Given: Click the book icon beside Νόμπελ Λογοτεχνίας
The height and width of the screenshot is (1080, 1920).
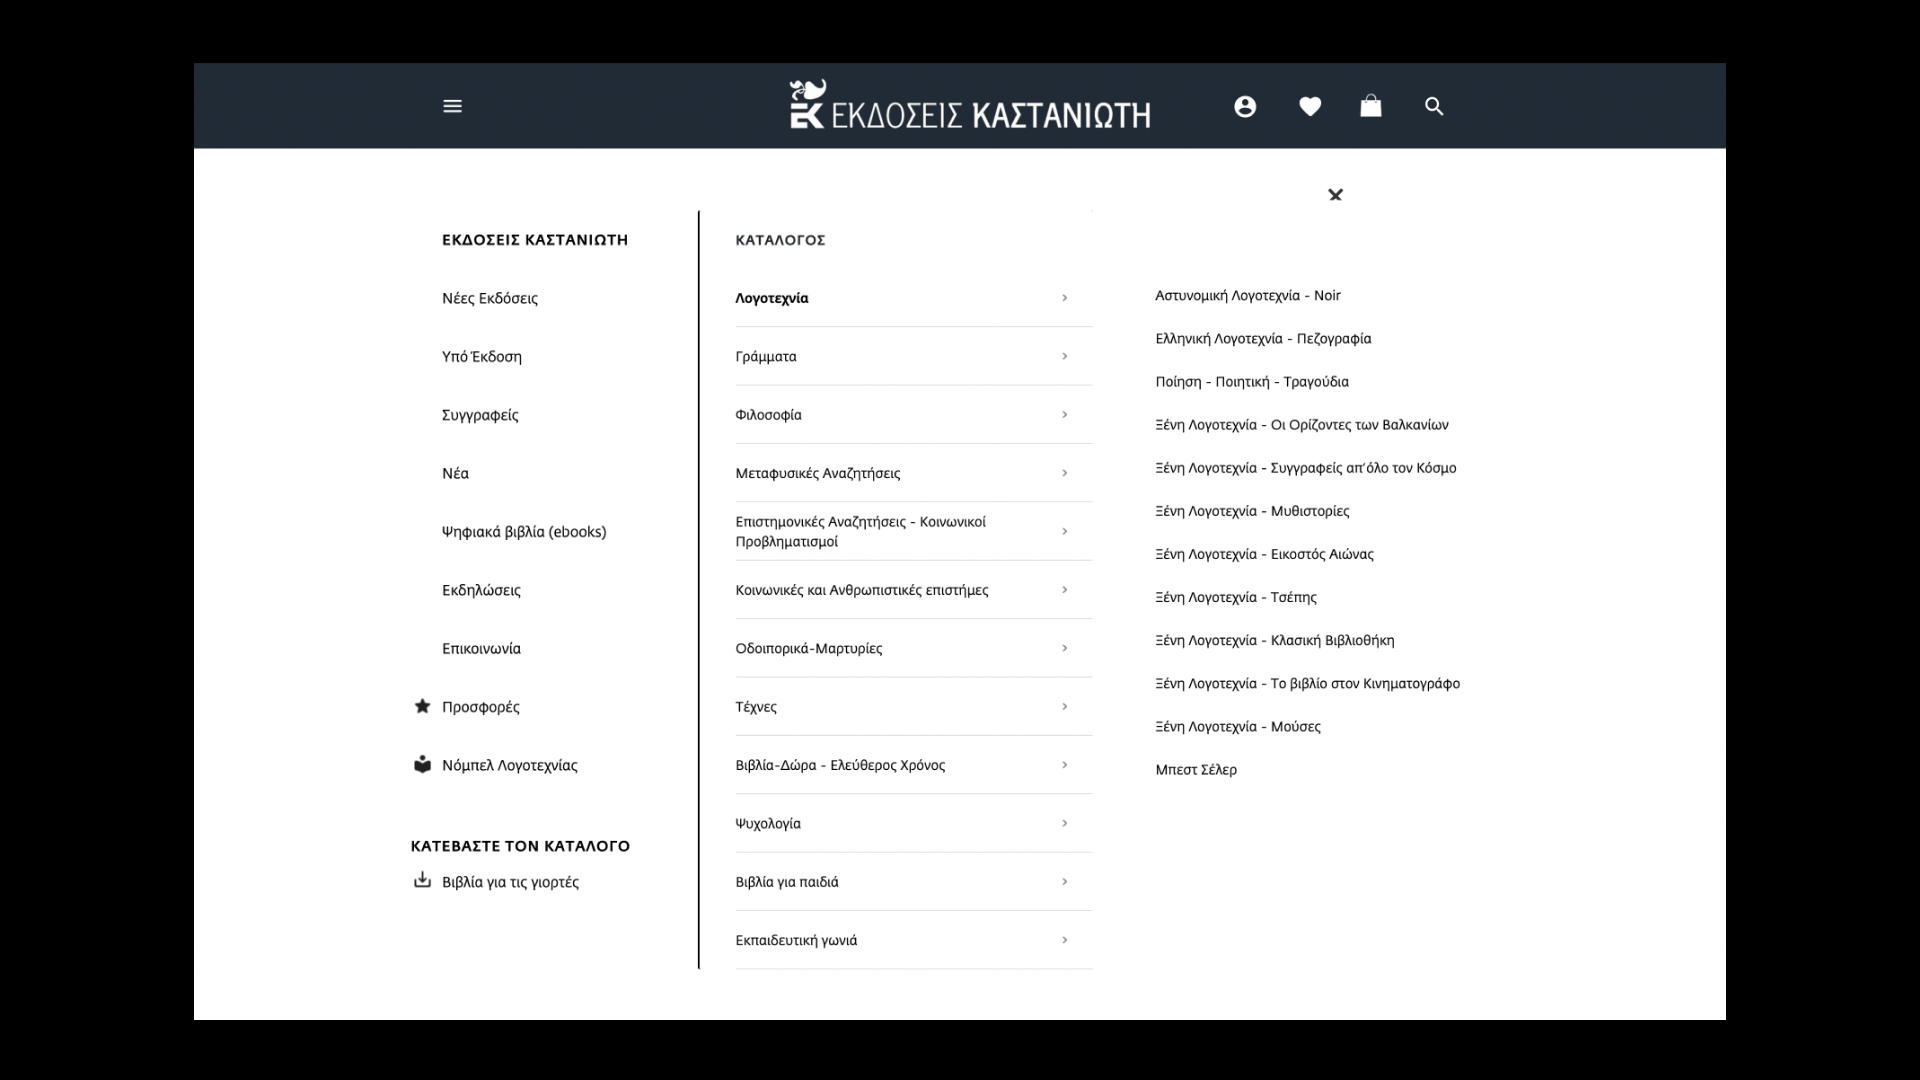Looking at the screenshot, I should pos(422,764).
